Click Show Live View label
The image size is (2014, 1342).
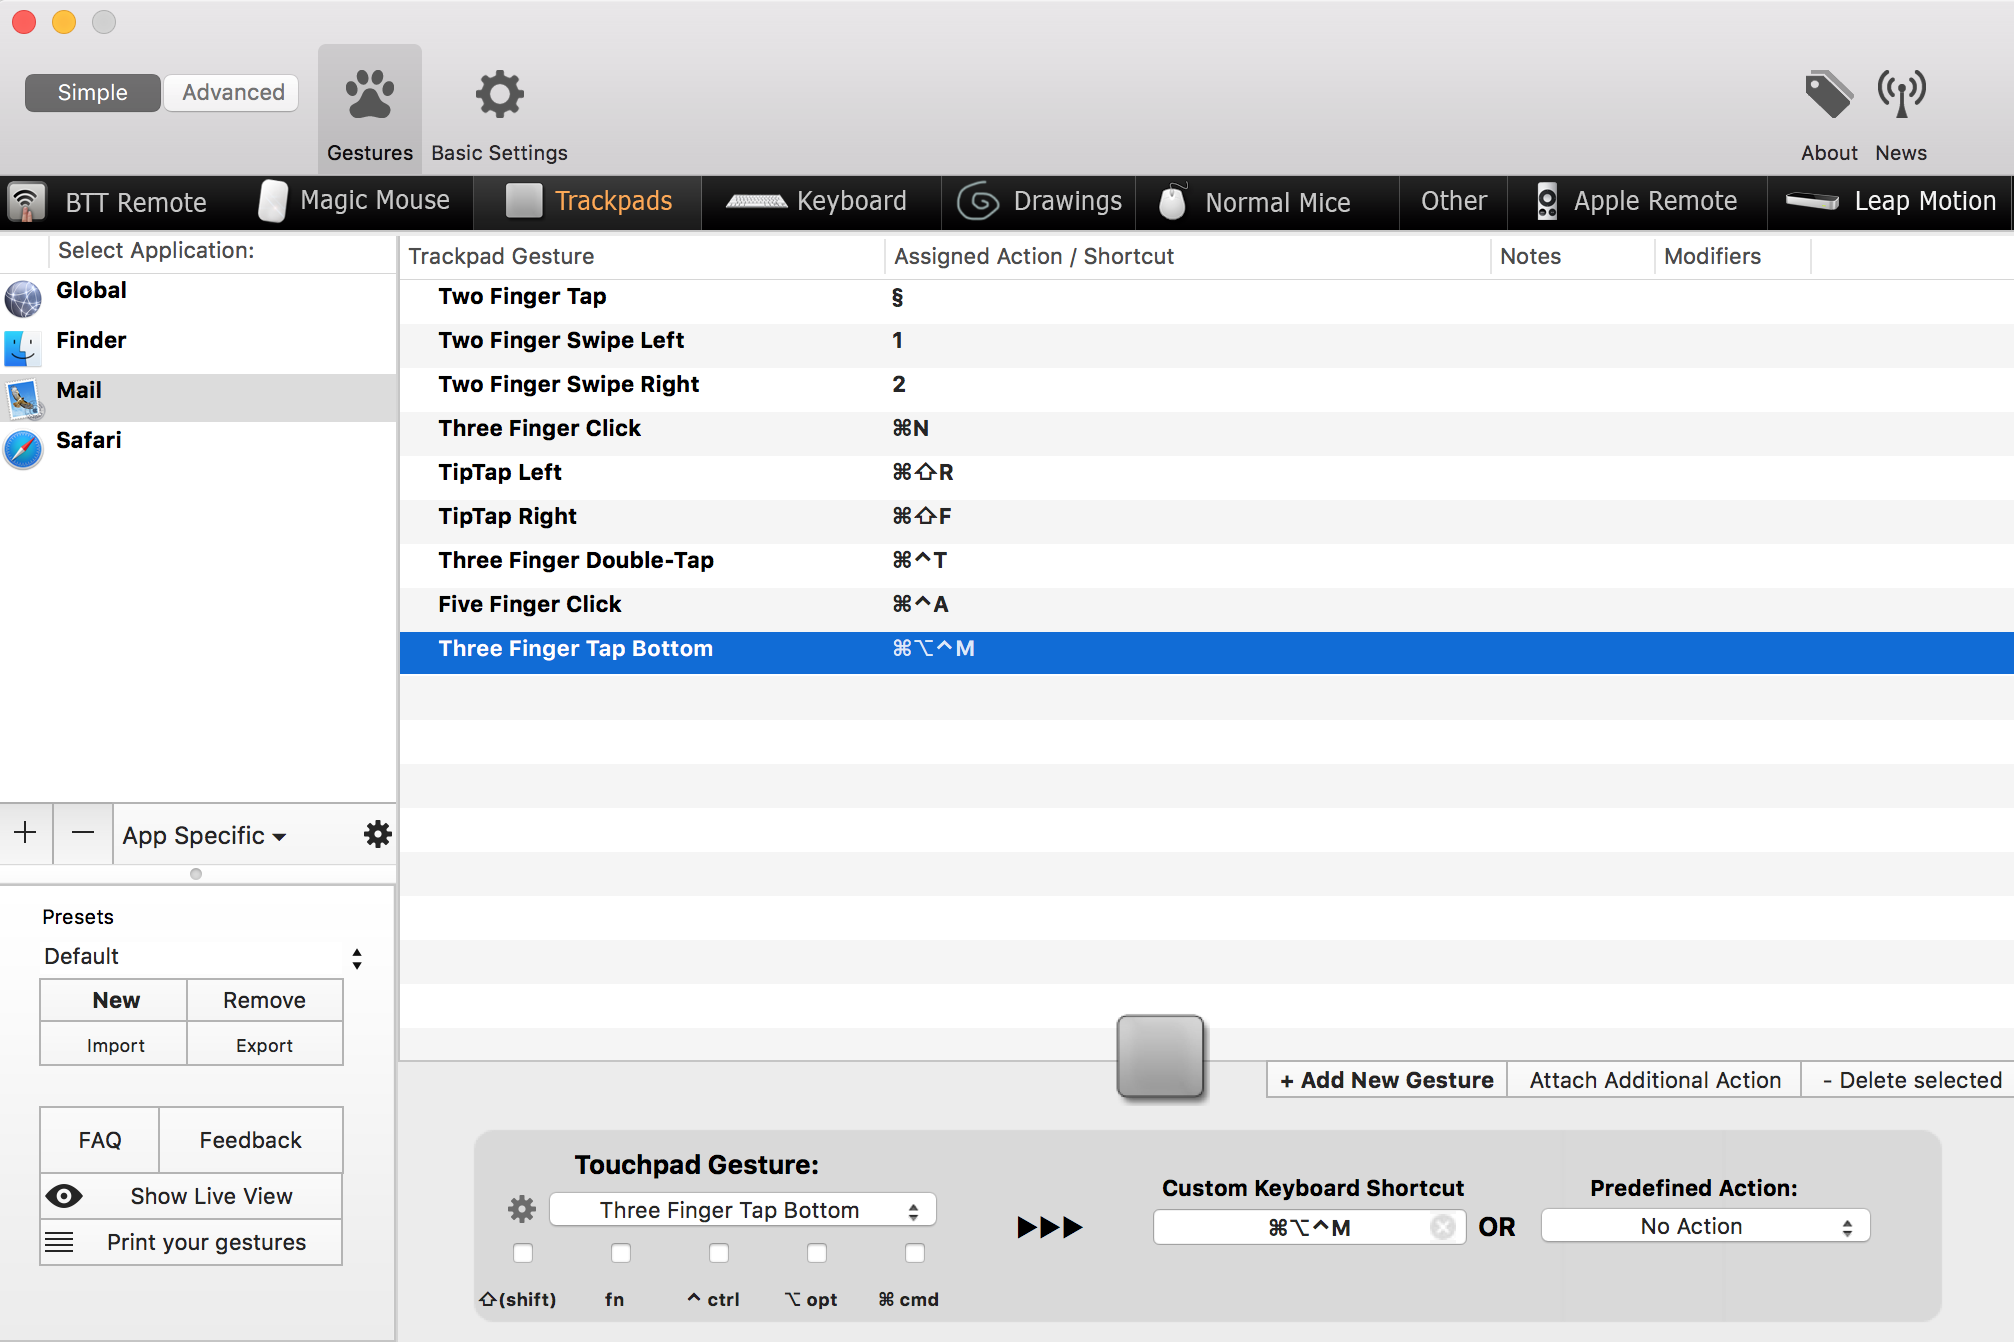[x=211, y=1196]
